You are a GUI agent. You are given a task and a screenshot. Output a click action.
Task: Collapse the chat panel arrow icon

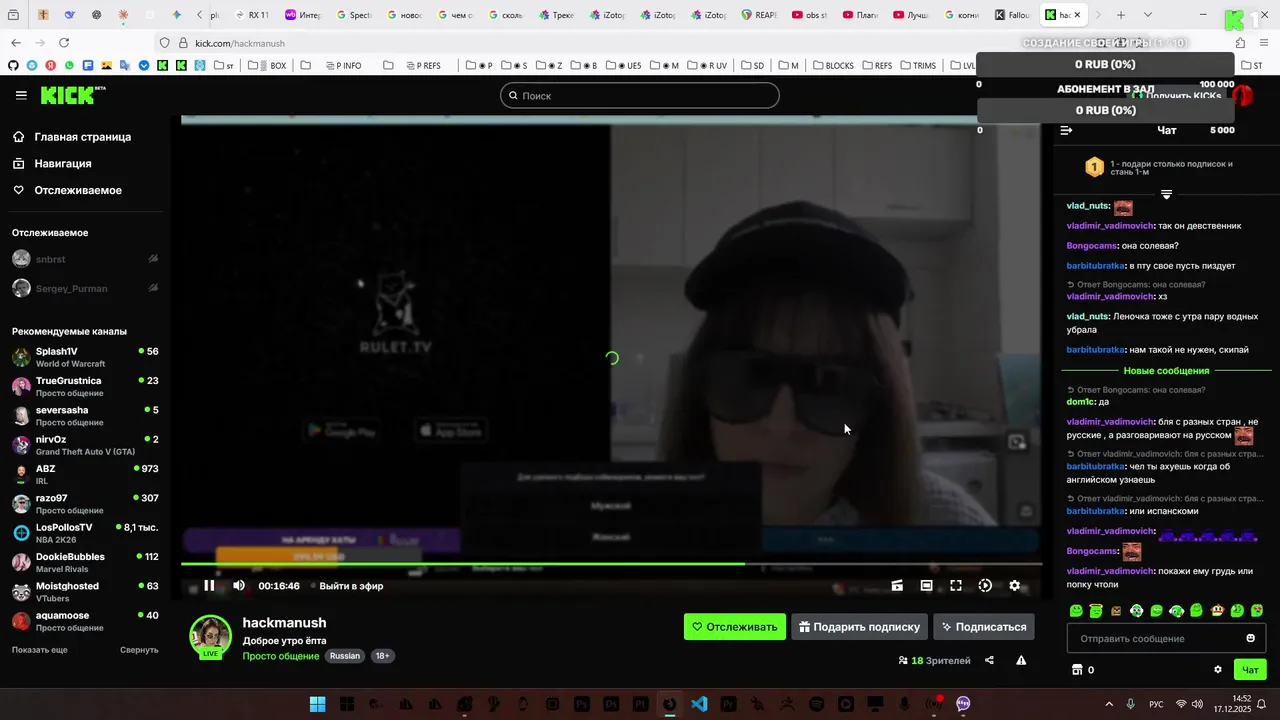pos(1066,130)
